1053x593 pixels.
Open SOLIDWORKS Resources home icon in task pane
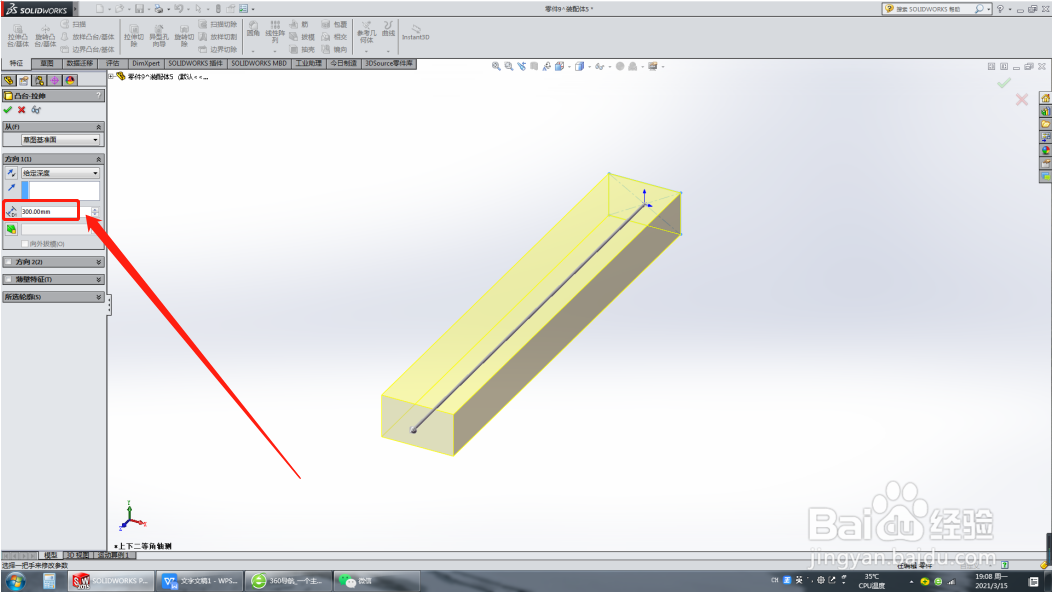point(1046,98)
